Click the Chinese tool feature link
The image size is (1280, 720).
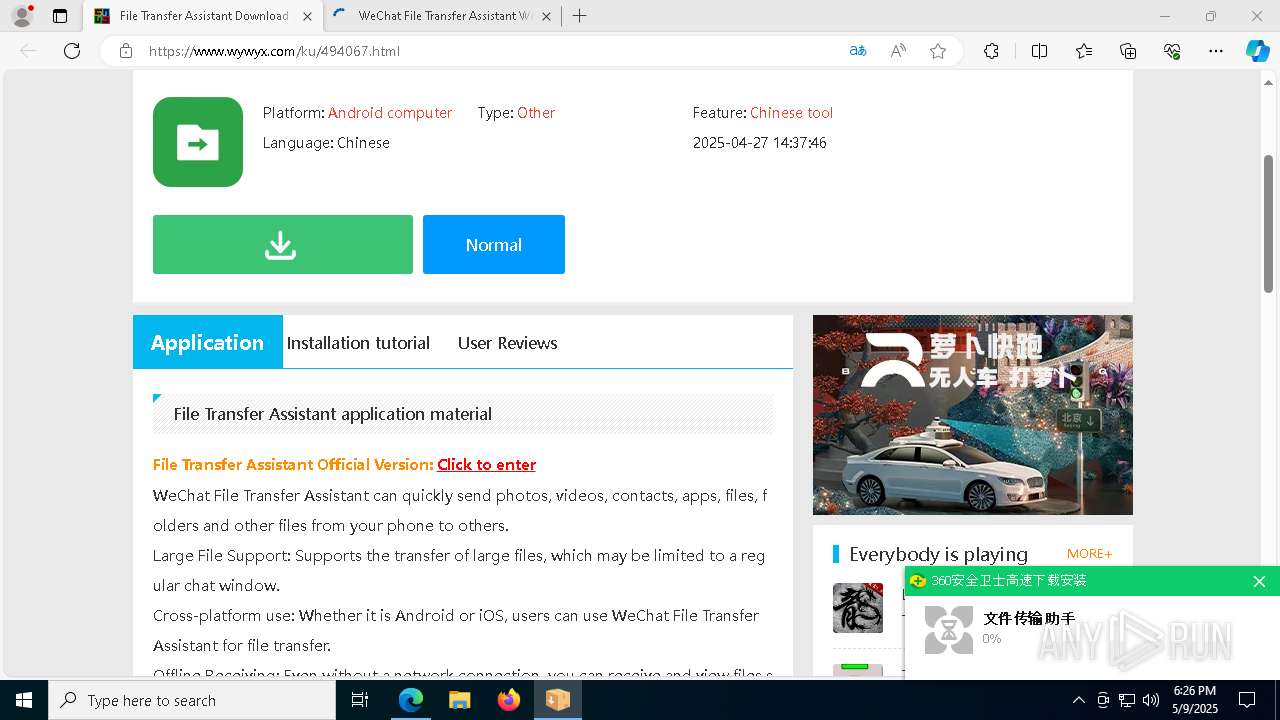click(x=791, y=113)
